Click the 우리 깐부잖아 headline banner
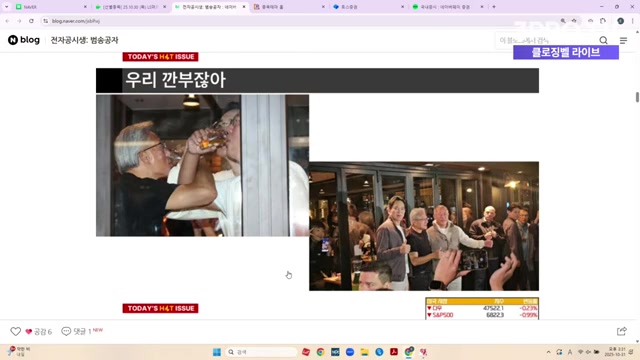The image size is (640, 360). (317, 80)
